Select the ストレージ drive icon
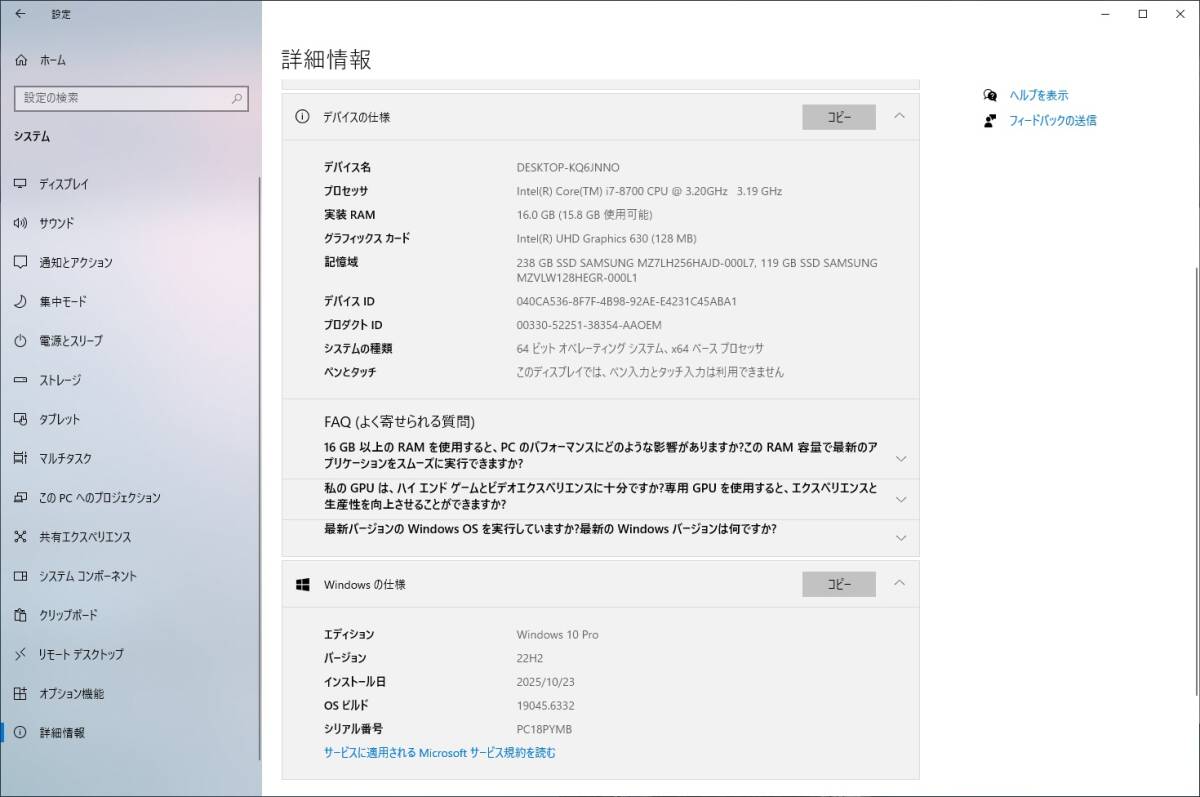The width and height of the screenshot is (1200, 797). (20, 379)
